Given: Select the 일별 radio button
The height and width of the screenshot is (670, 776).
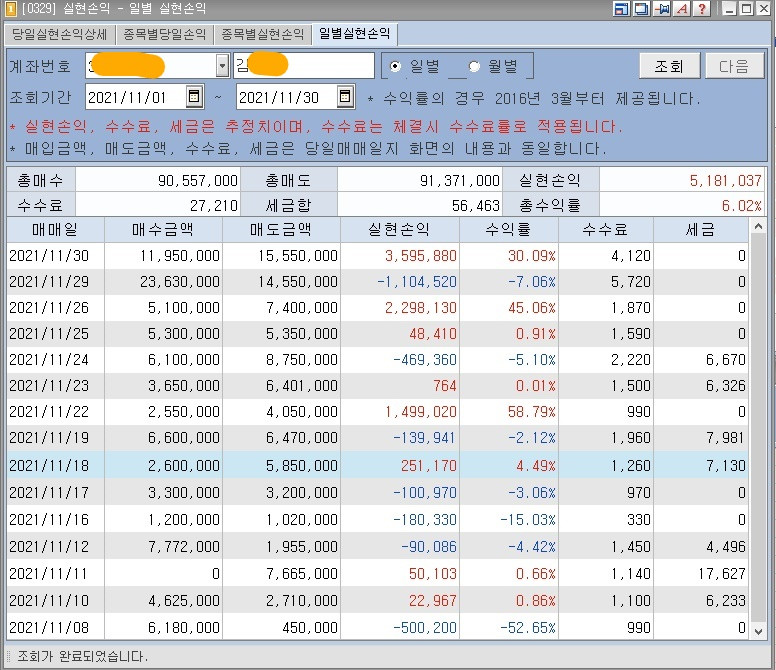Looking at the screenshot, I should point(395,66).
